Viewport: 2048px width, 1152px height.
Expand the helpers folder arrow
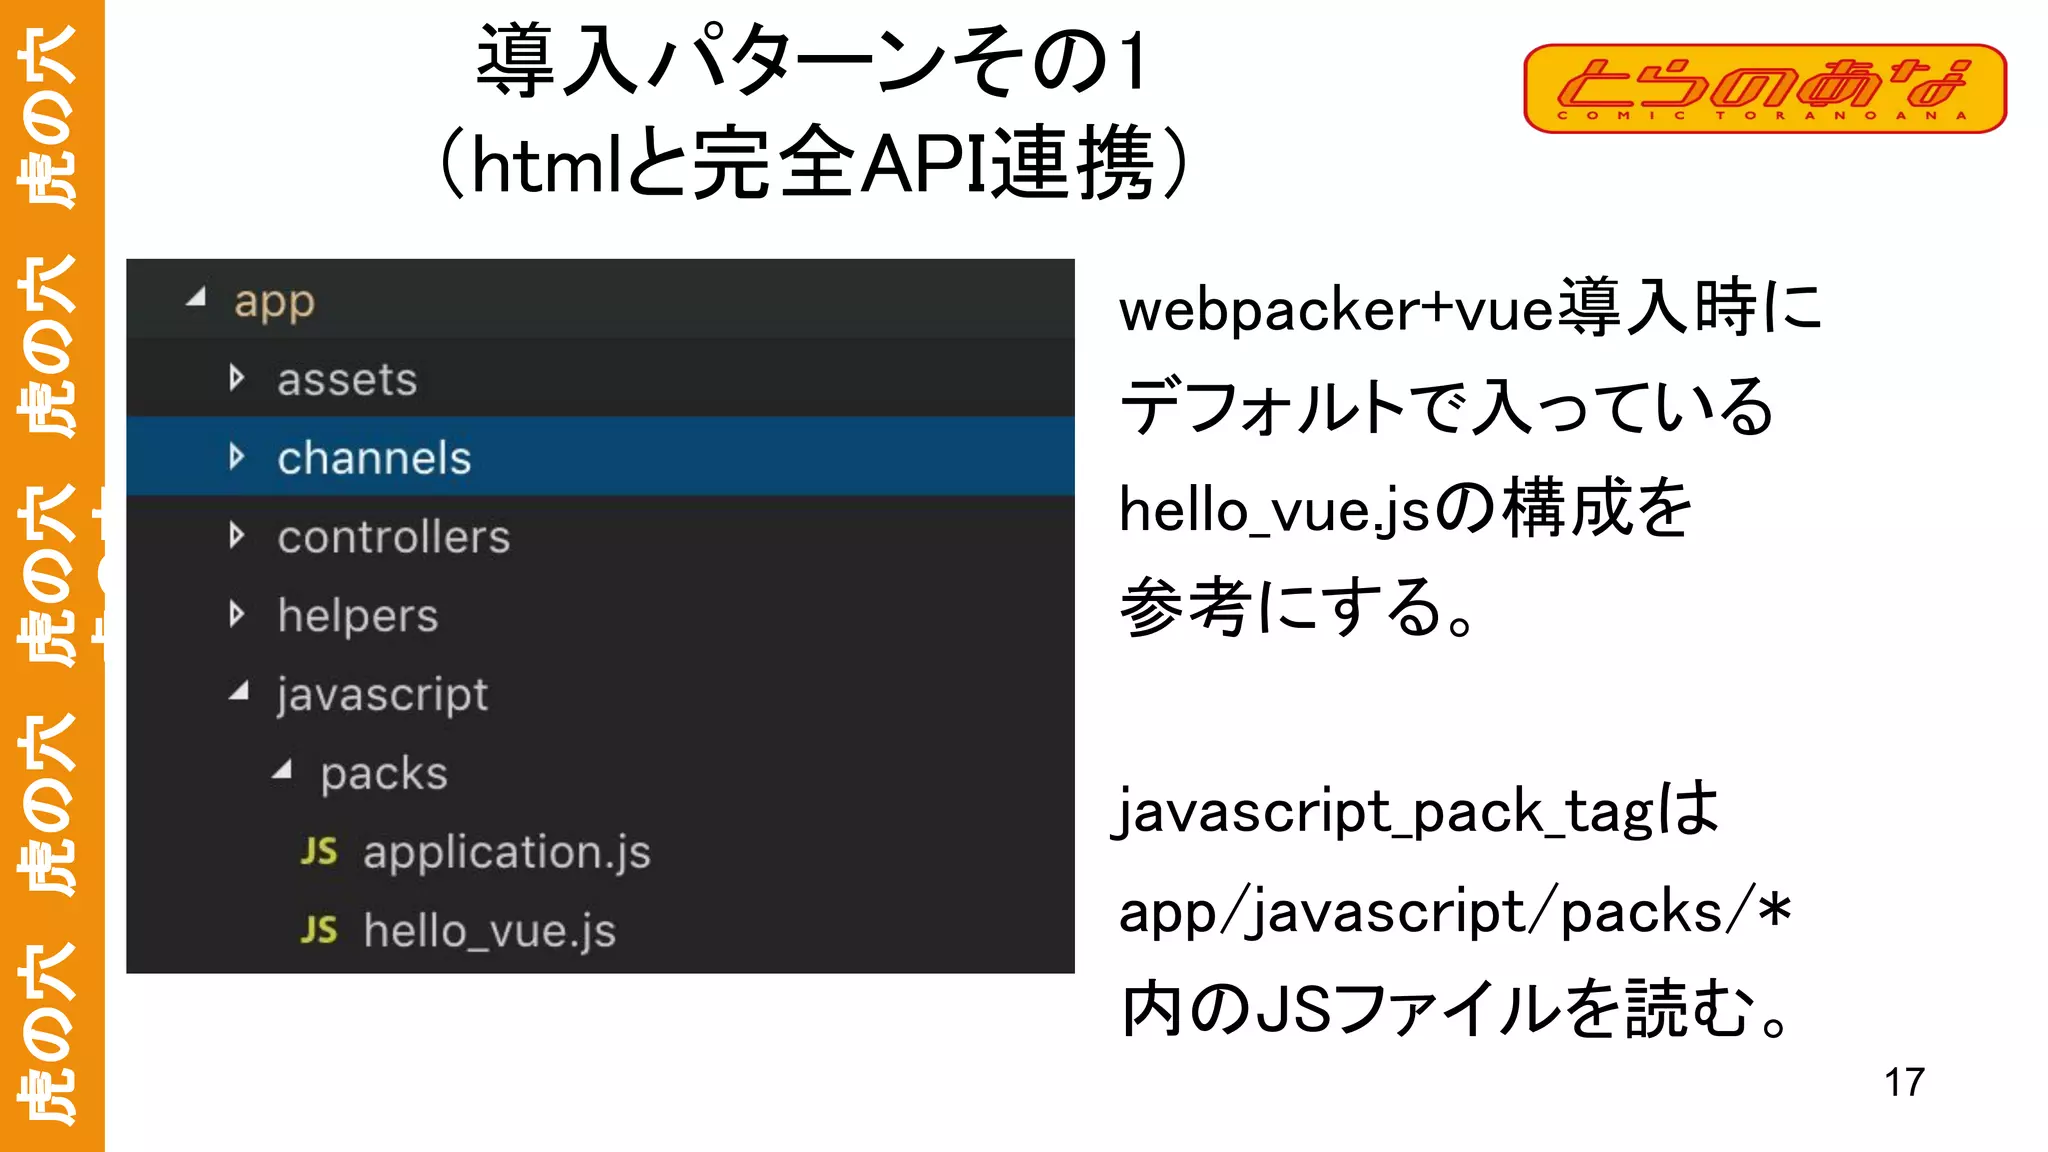click(x=237, y=614)
